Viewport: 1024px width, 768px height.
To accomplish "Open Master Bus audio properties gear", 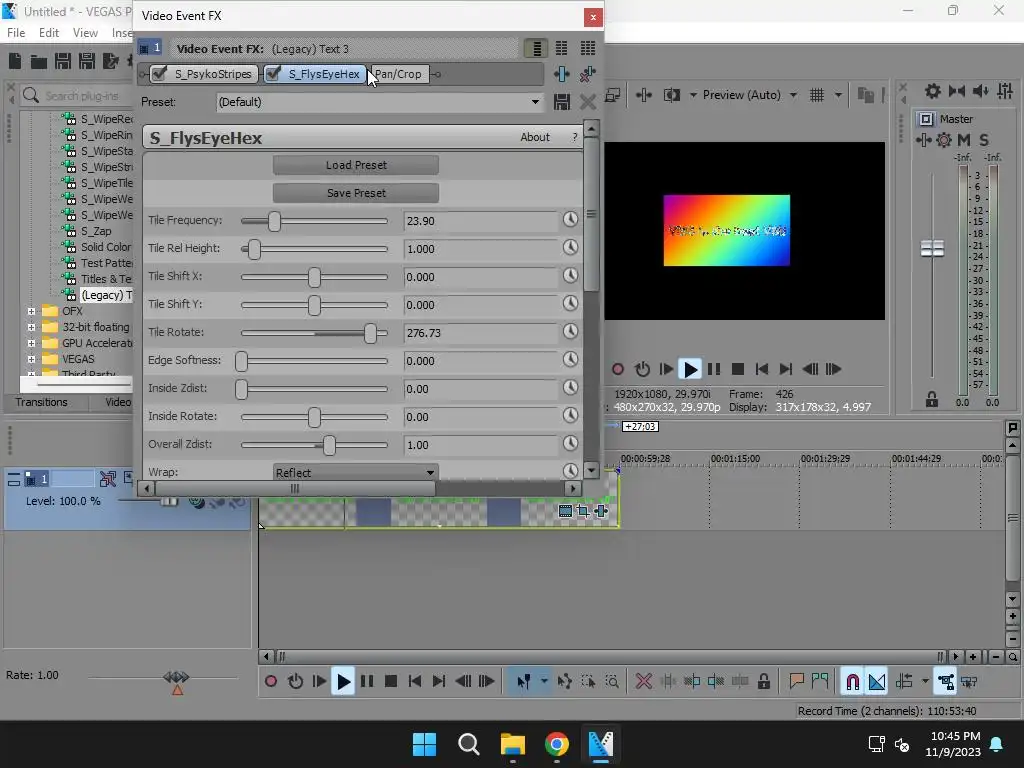I will 933,91.
